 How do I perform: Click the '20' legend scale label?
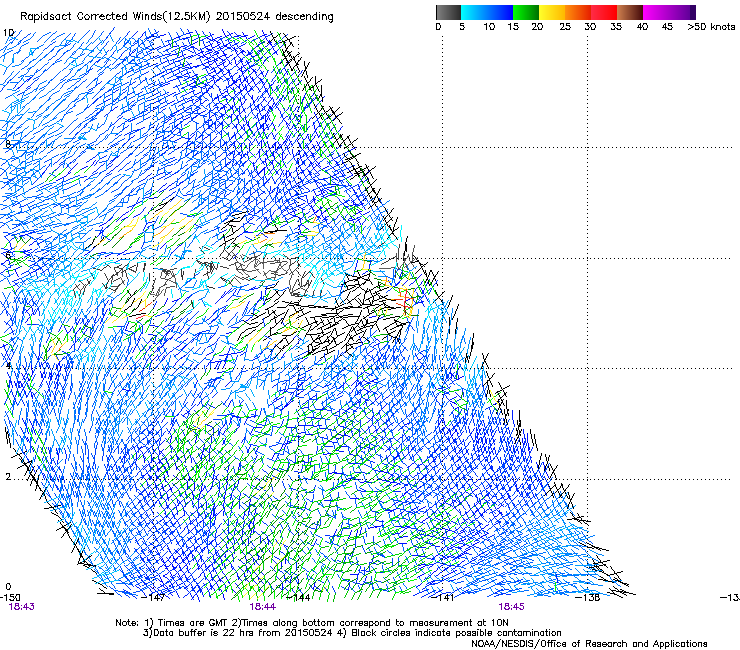[x=537, y=27]
